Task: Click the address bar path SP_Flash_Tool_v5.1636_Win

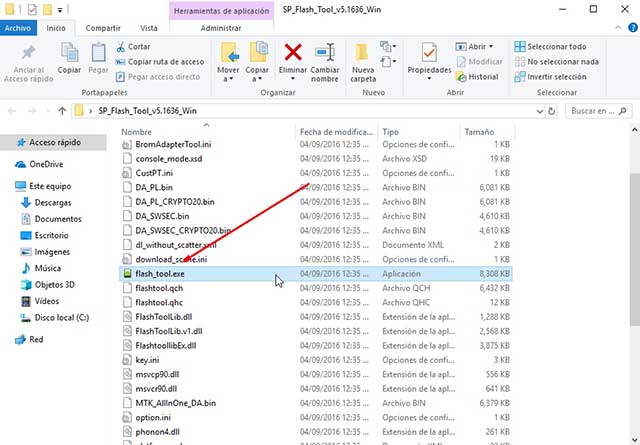Action: [147, 111]
